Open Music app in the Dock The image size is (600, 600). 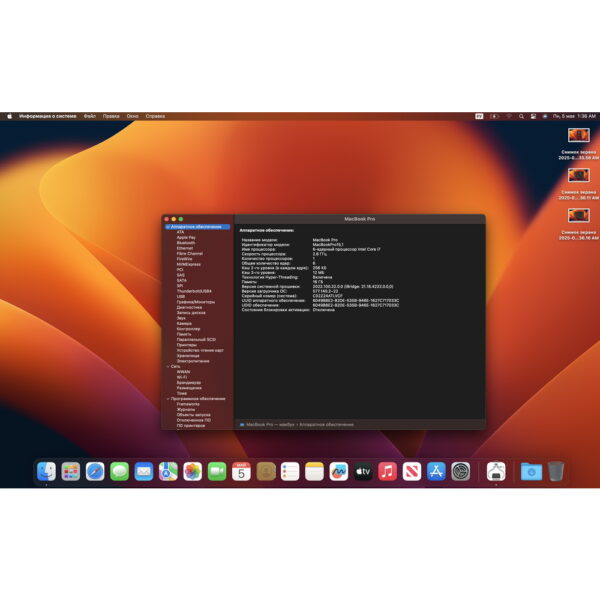pyautogui.click(x=388, y=471)
